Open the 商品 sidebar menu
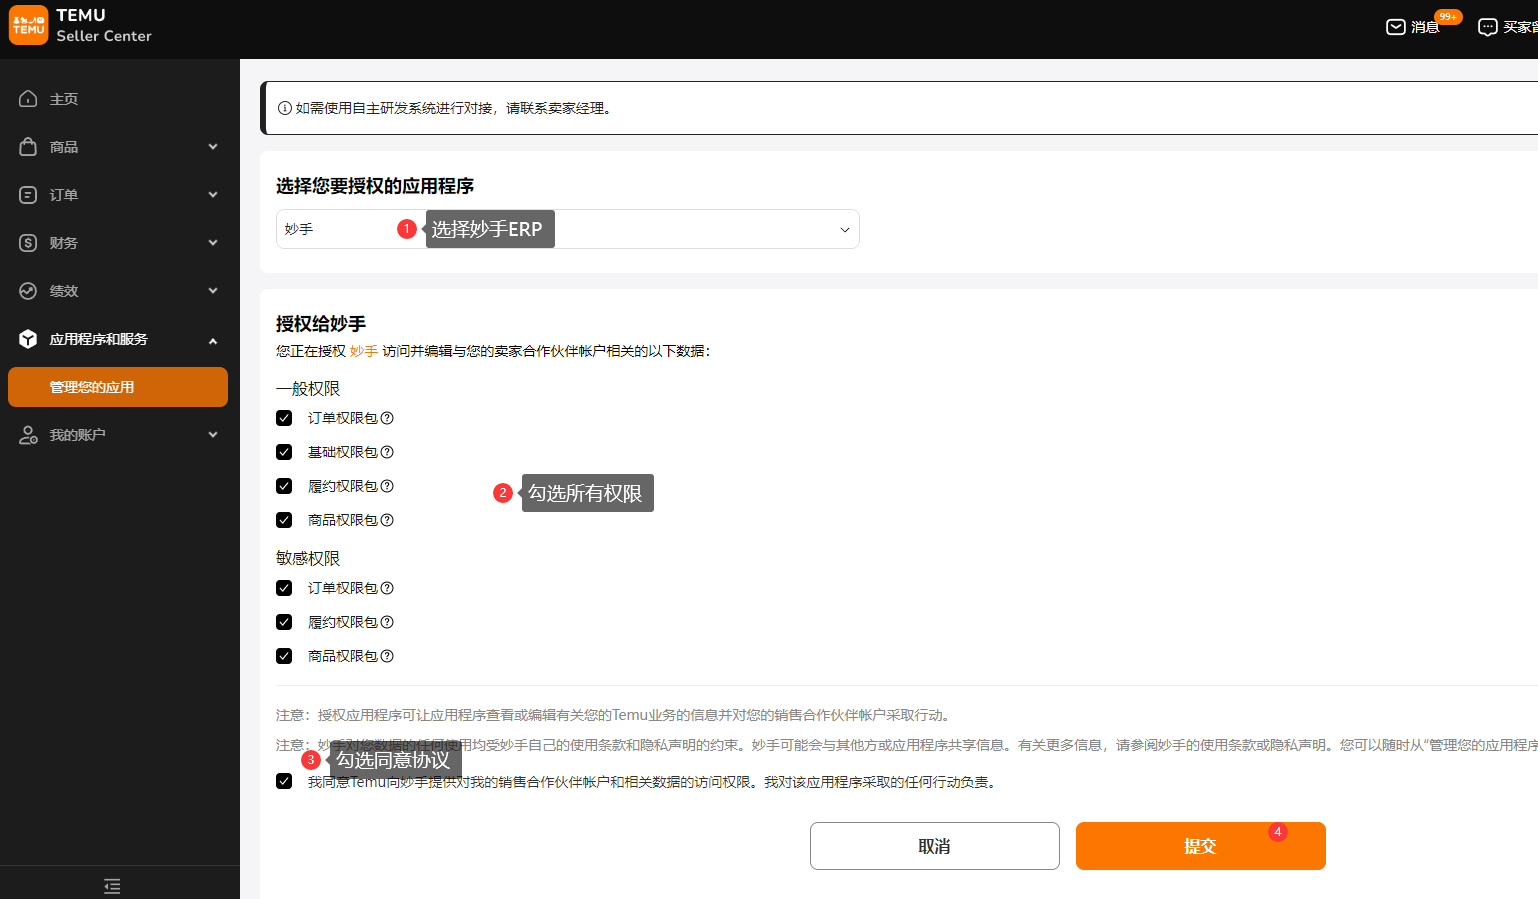This screenshot has width=1538, height=899. click(x=119, y=147)
